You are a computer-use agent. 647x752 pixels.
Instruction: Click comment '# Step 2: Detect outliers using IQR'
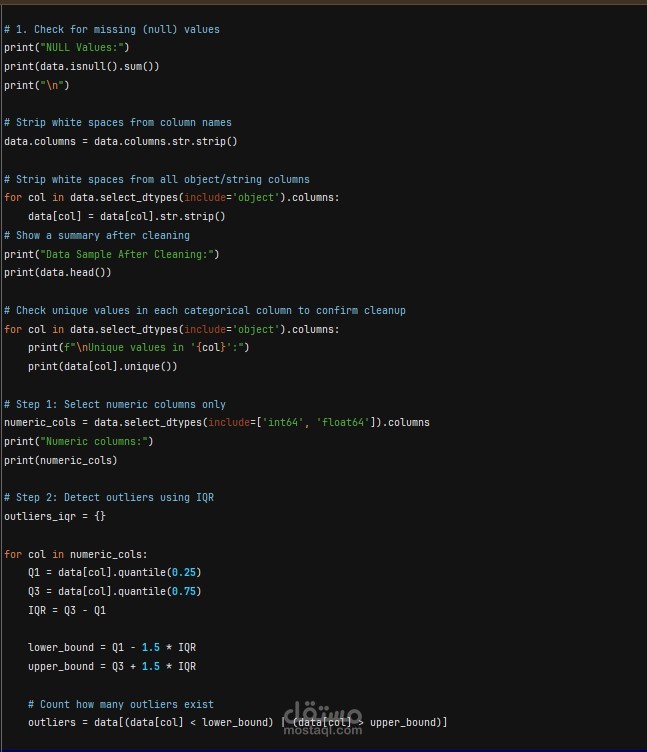tap(109, 497)
